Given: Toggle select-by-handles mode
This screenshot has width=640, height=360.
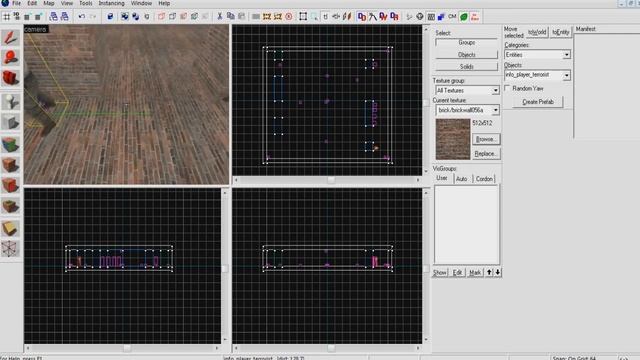Looking at the screenshot, I should [303, 17].
